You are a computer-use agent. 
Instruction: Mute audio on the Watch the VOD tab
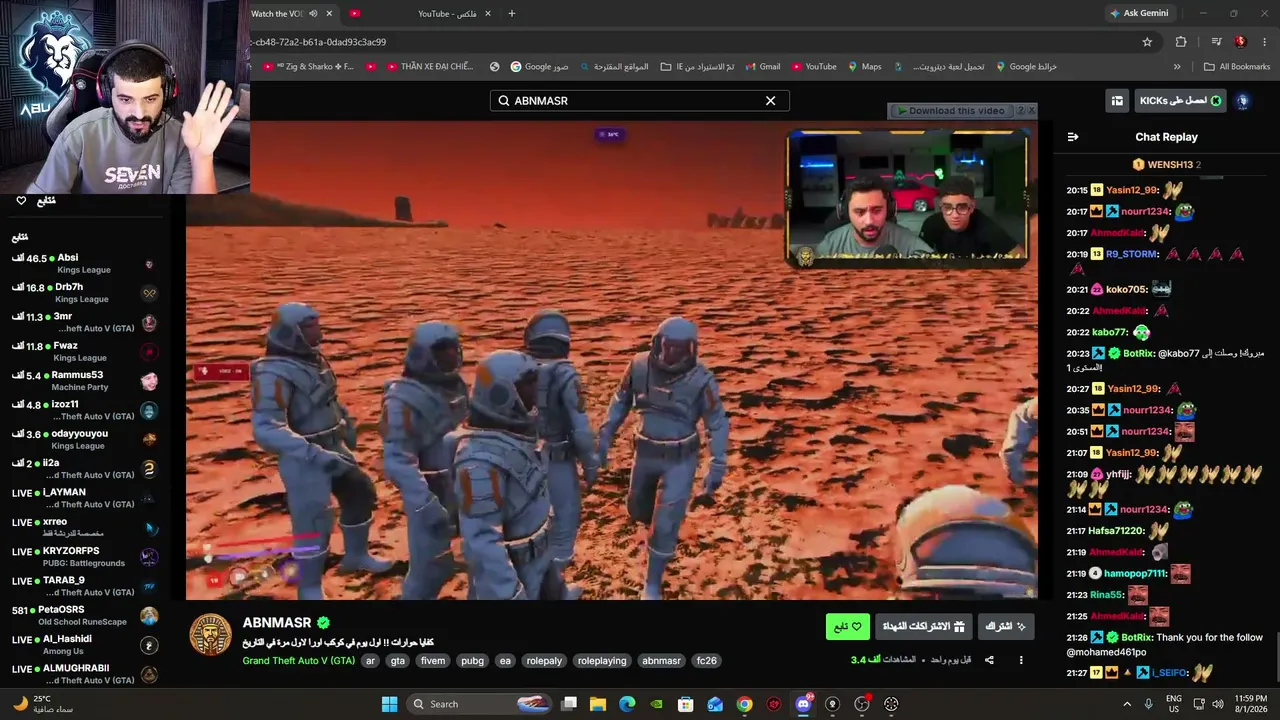[x=313, y=13]
